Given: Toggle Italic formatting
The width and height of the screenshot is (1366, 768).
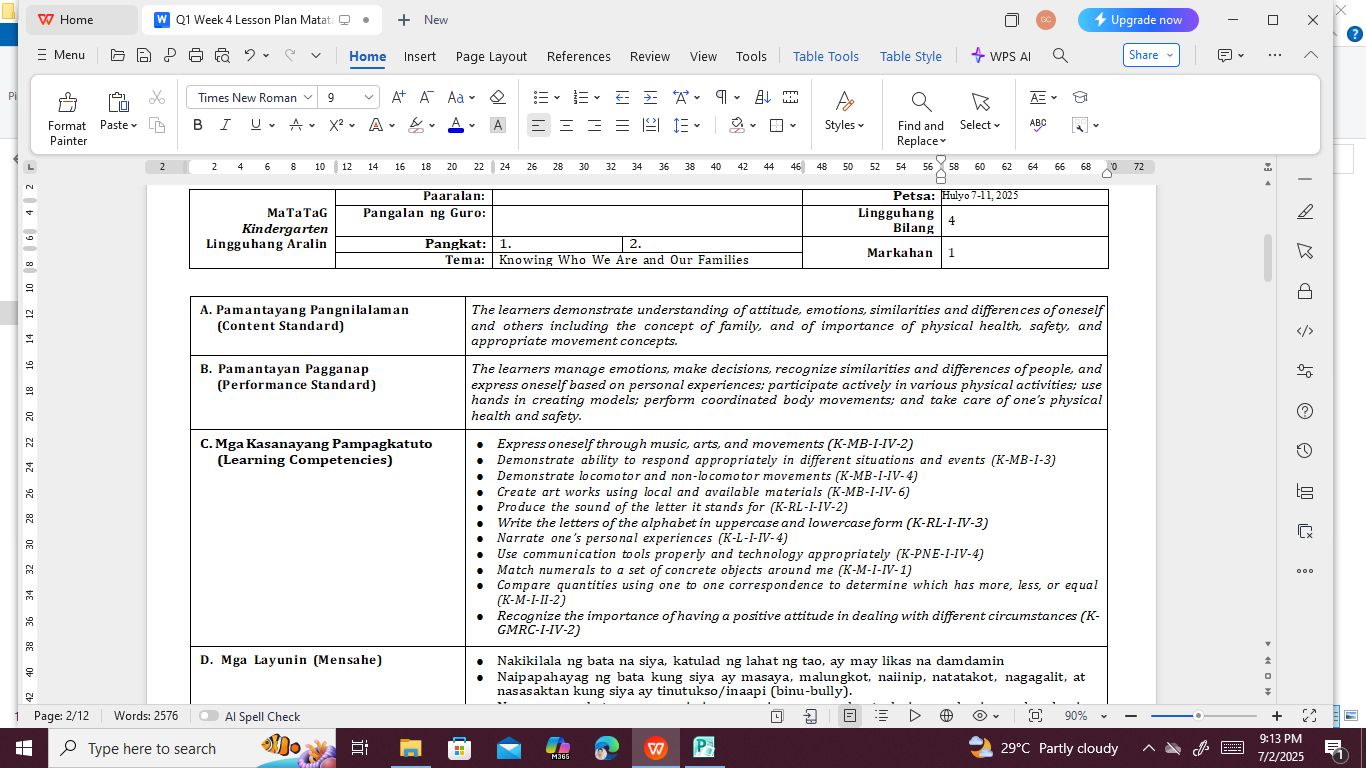Looking at the screenshot, I should [x=225, y=125].
